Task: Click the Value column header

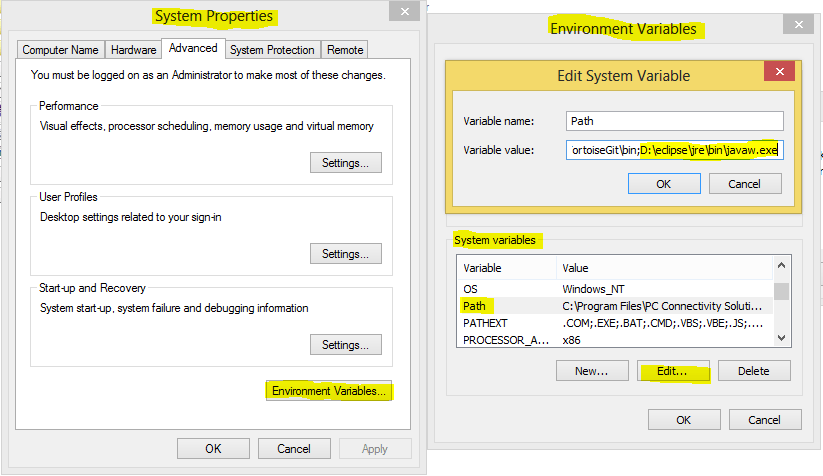Action: pyautogui.click(x=664, y=268)
